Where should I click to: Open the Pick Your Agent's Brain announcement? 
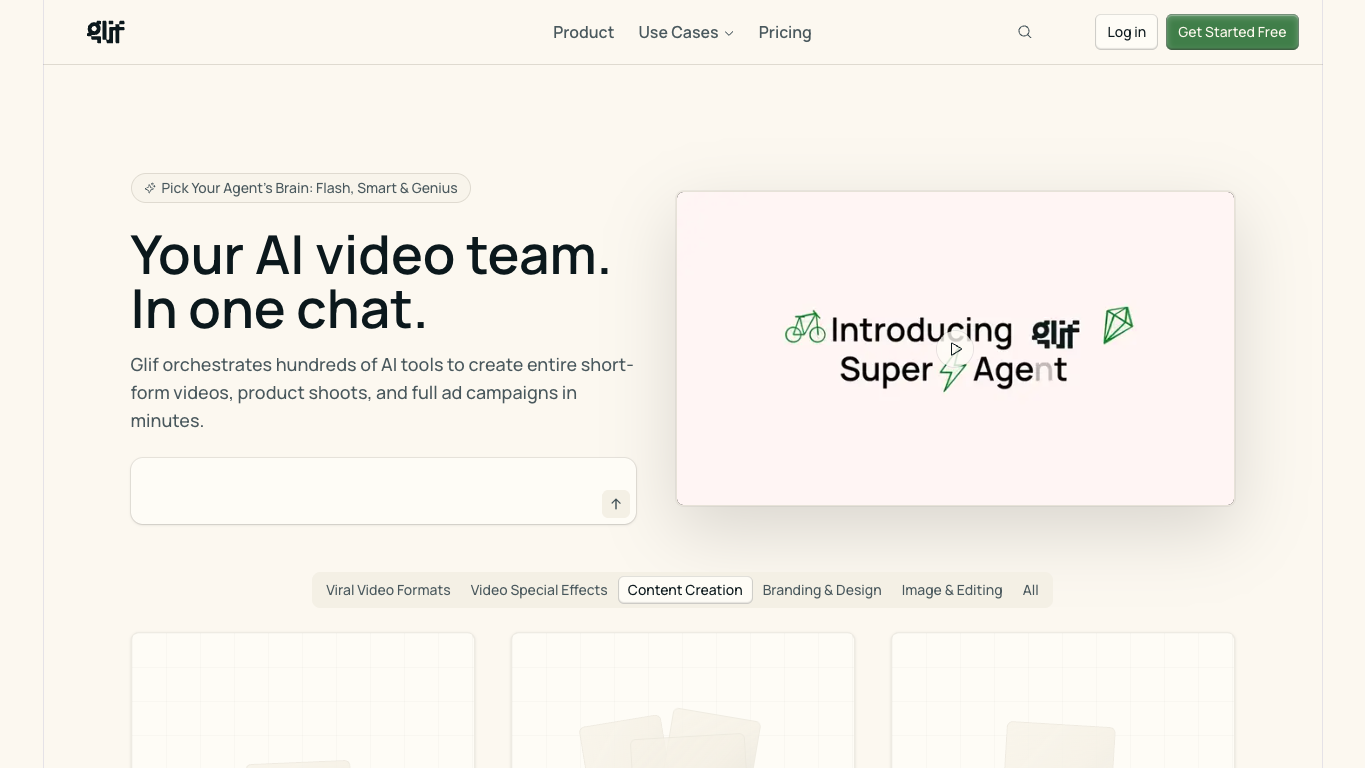click(x=301, y=188)
